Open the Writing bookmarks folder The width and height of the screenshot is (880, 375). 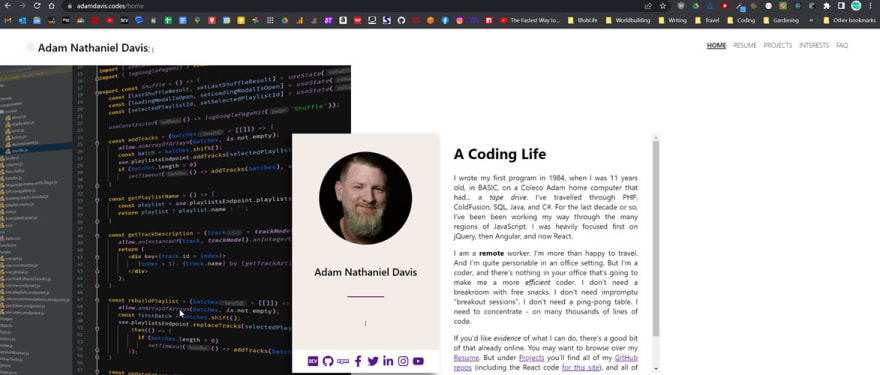673,20
